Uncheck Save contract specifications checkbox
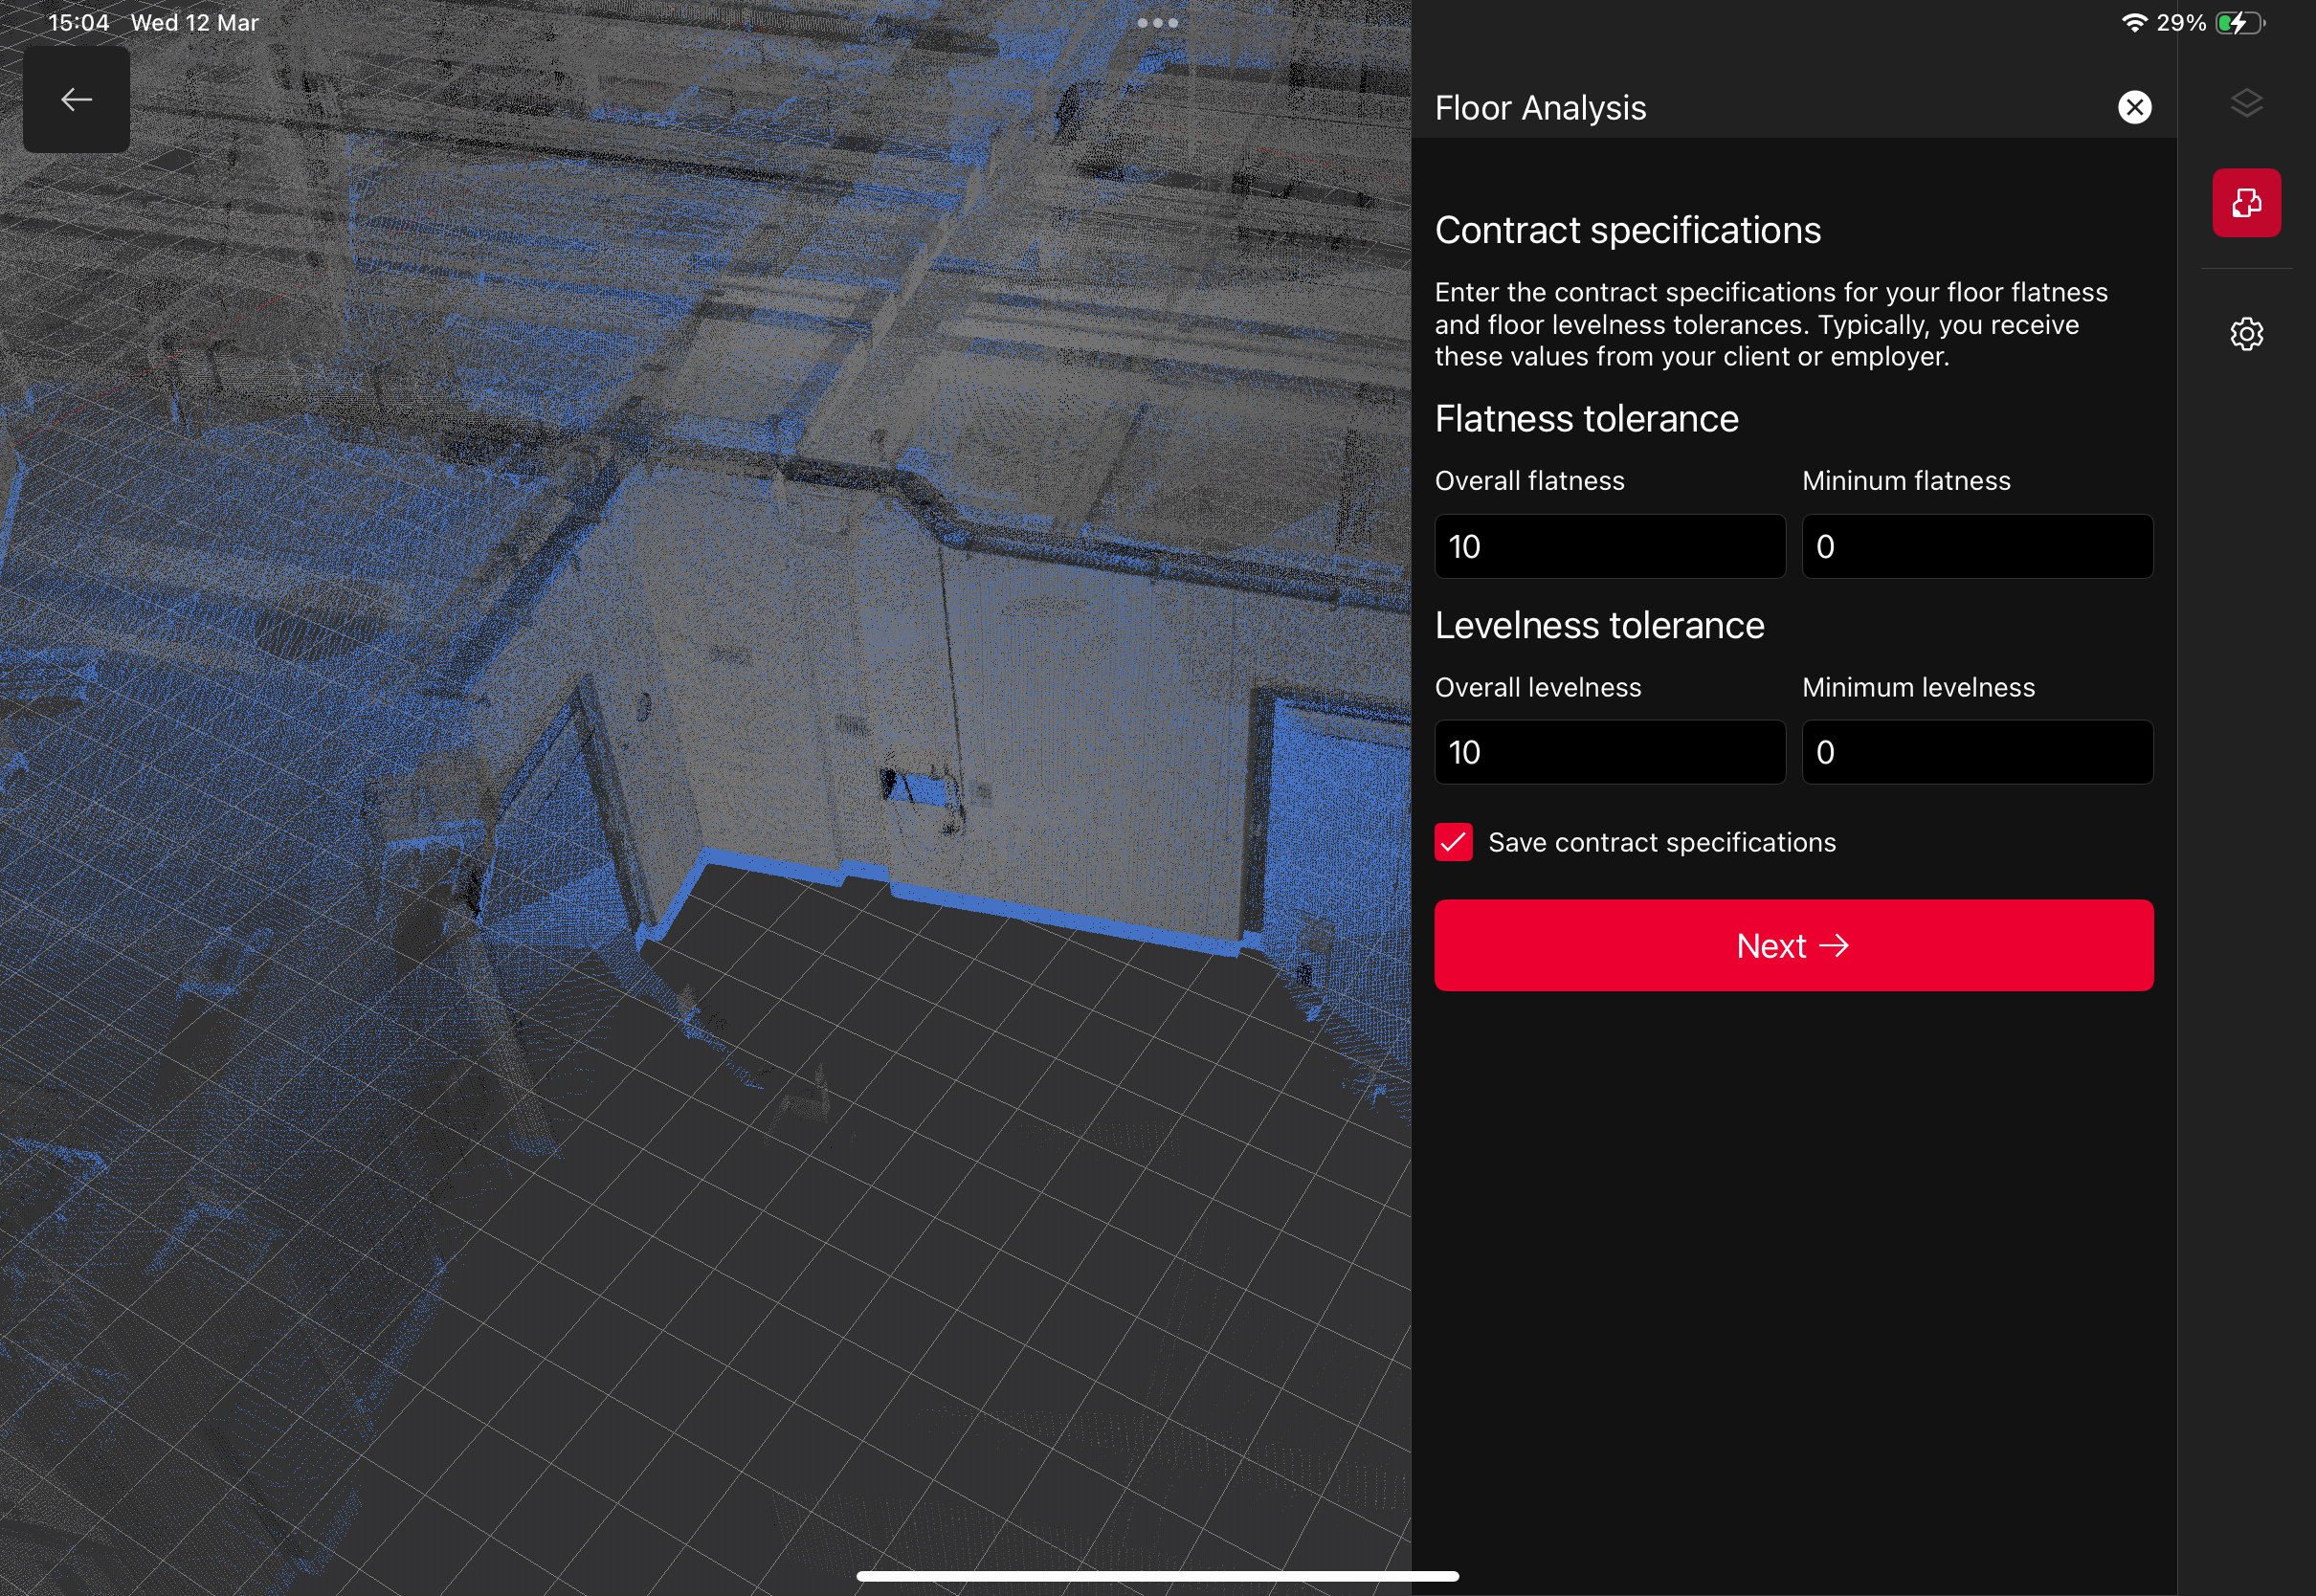 (x=1453, y=842)
